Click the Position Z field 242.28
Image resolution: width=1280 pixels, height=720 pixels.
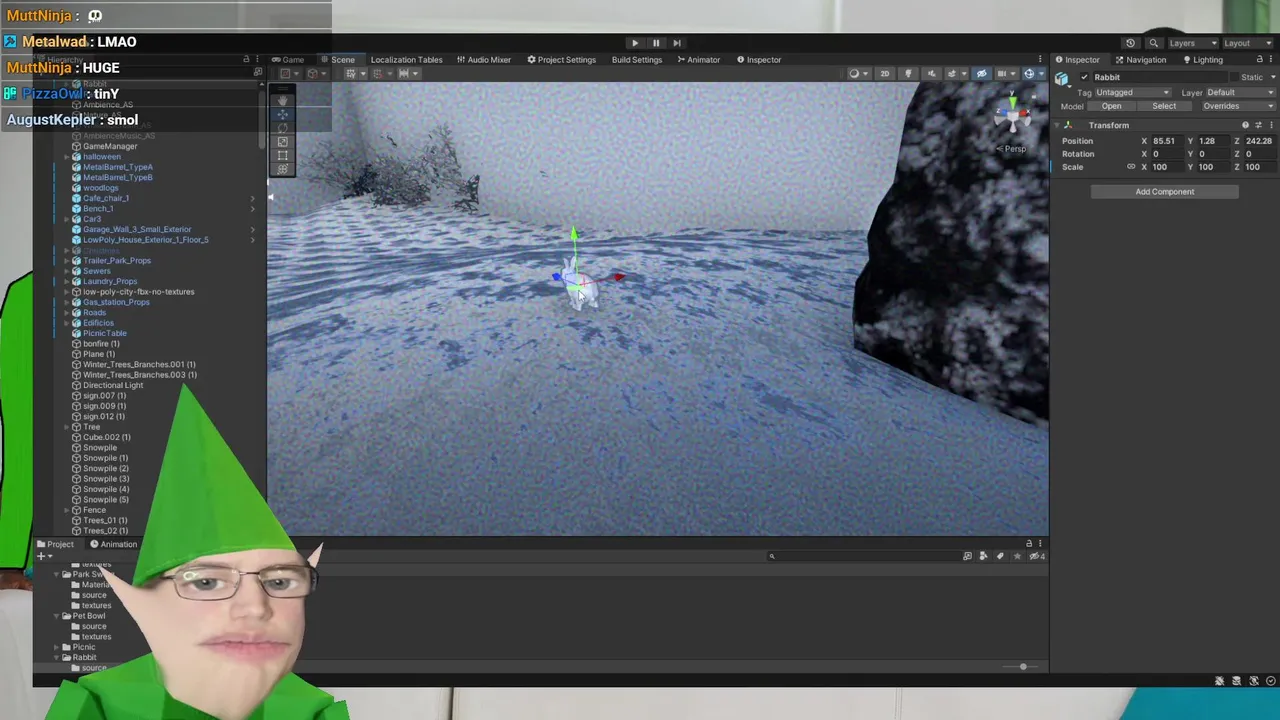(x=1259, y=141)
